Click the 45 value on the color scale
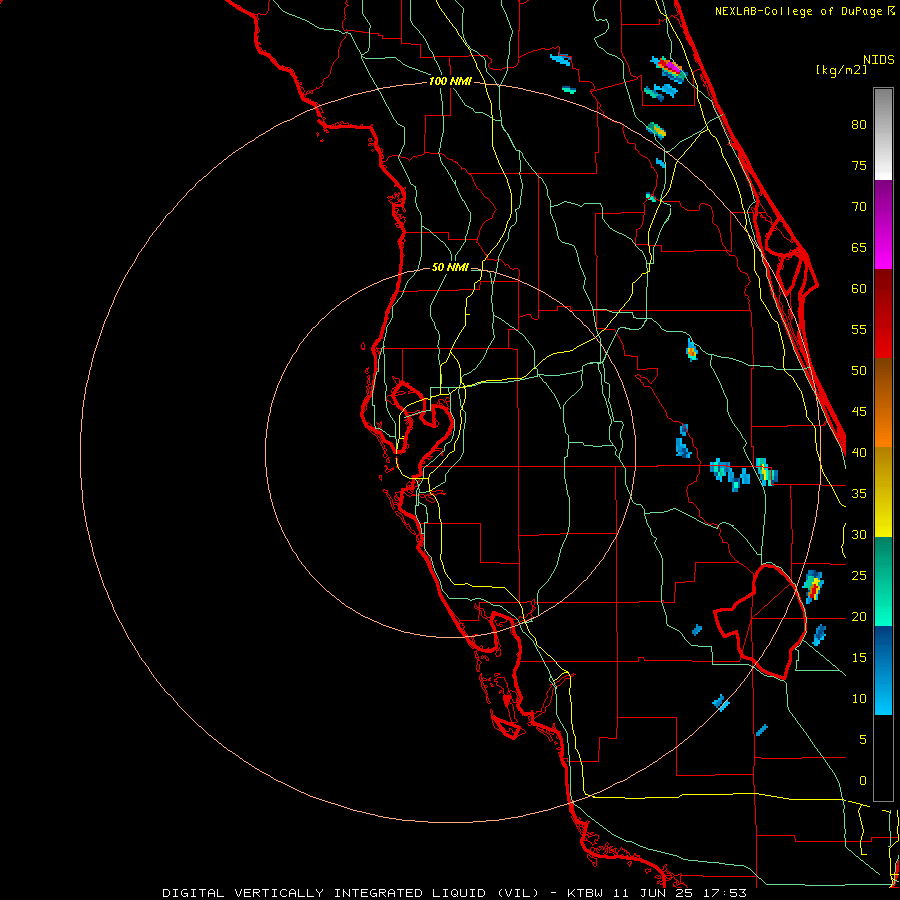Image resolution: width=900 pixels, height=900 pixels. pyautogui.click(x=859, y=412)
